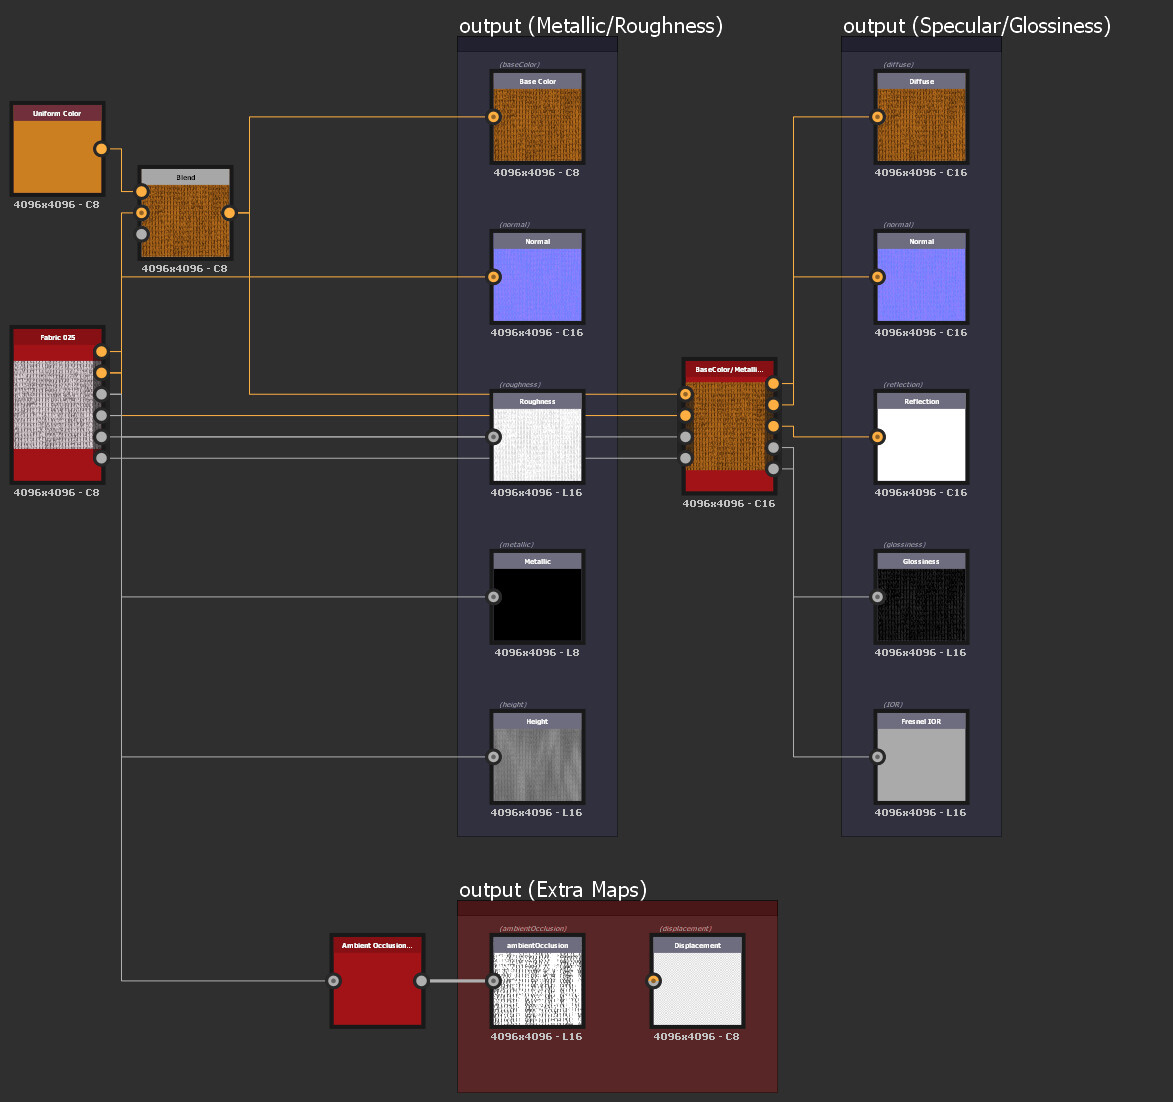Click the '(metallic)' identifier label
Viewport: 1173px width, 1102px height.
point(516,545)
